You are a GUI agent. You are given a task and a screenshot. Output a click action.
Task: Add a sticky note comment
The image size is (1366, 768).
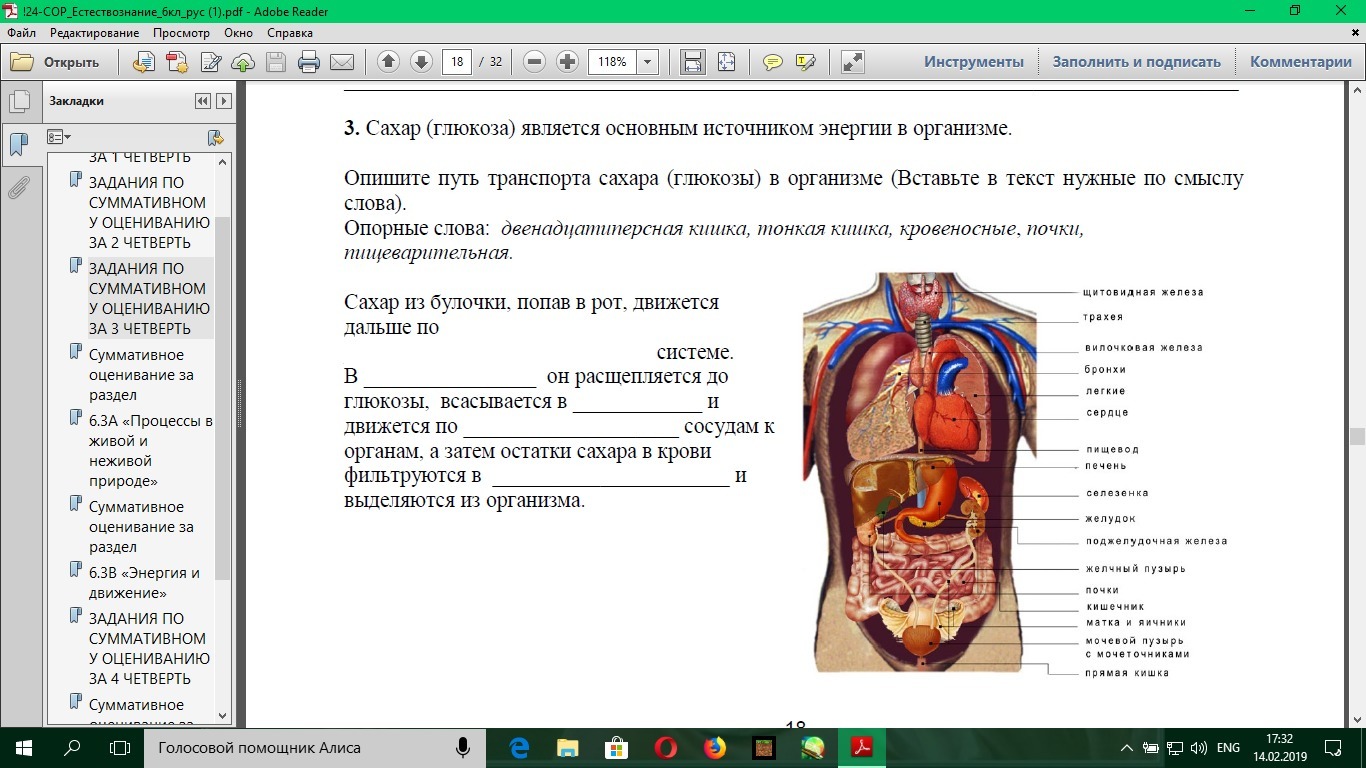[772, 62]
